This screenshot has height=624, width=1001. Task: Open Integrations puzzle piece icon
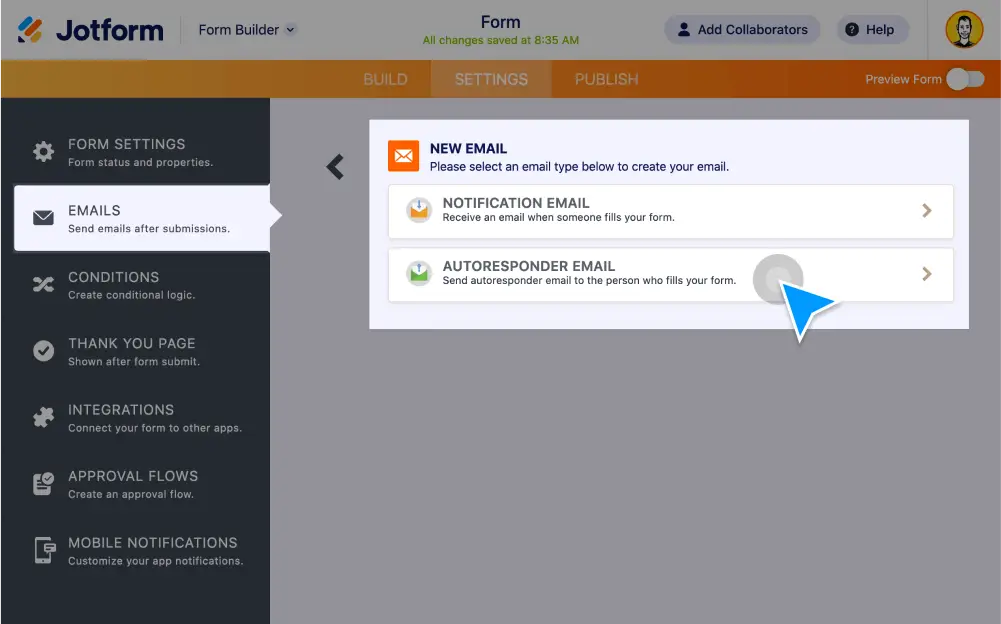(43, 418)
